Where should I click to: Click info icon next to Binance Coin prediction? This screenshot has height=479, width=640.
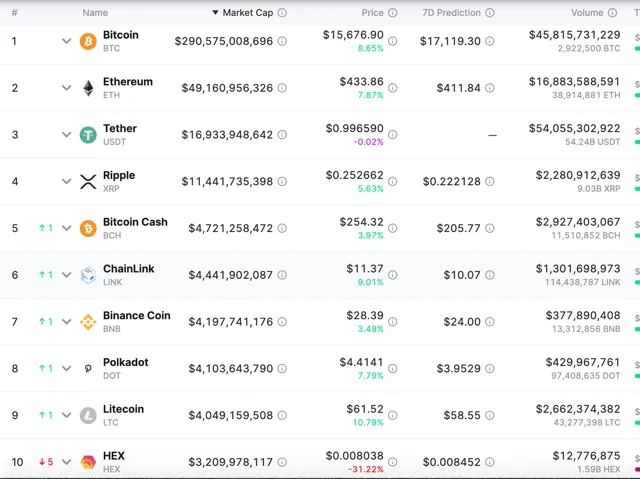pyautogui.click(x=490, y=322)
